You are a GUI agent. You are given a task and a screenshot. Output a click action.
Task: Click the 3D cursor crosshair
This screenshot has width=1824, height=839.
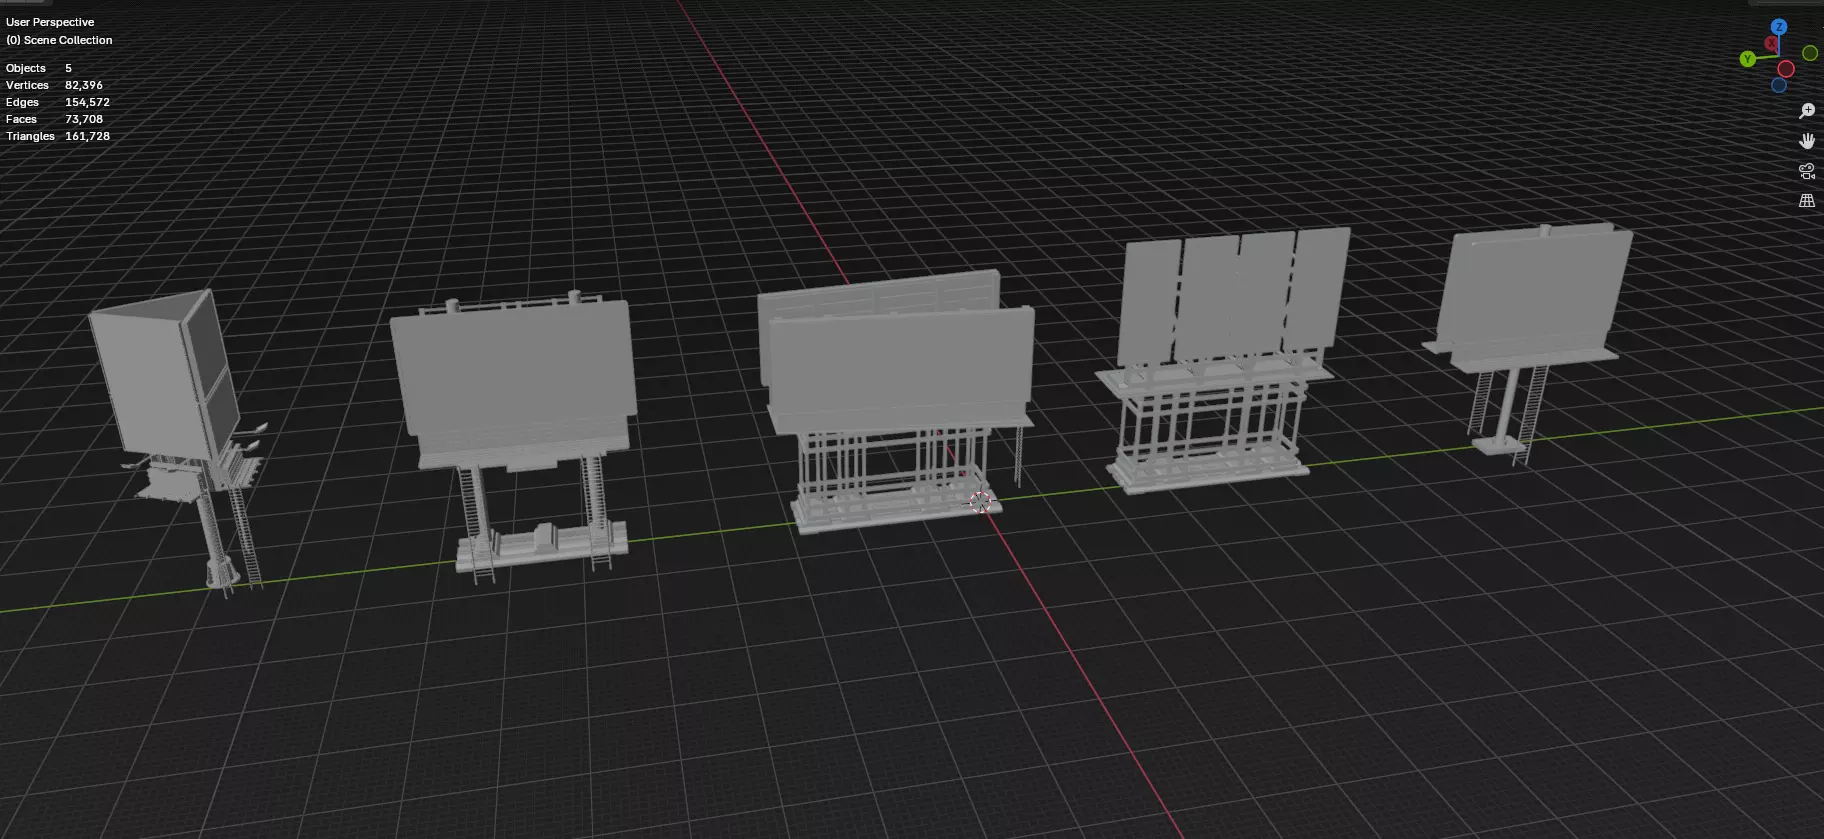pos(981,502)
